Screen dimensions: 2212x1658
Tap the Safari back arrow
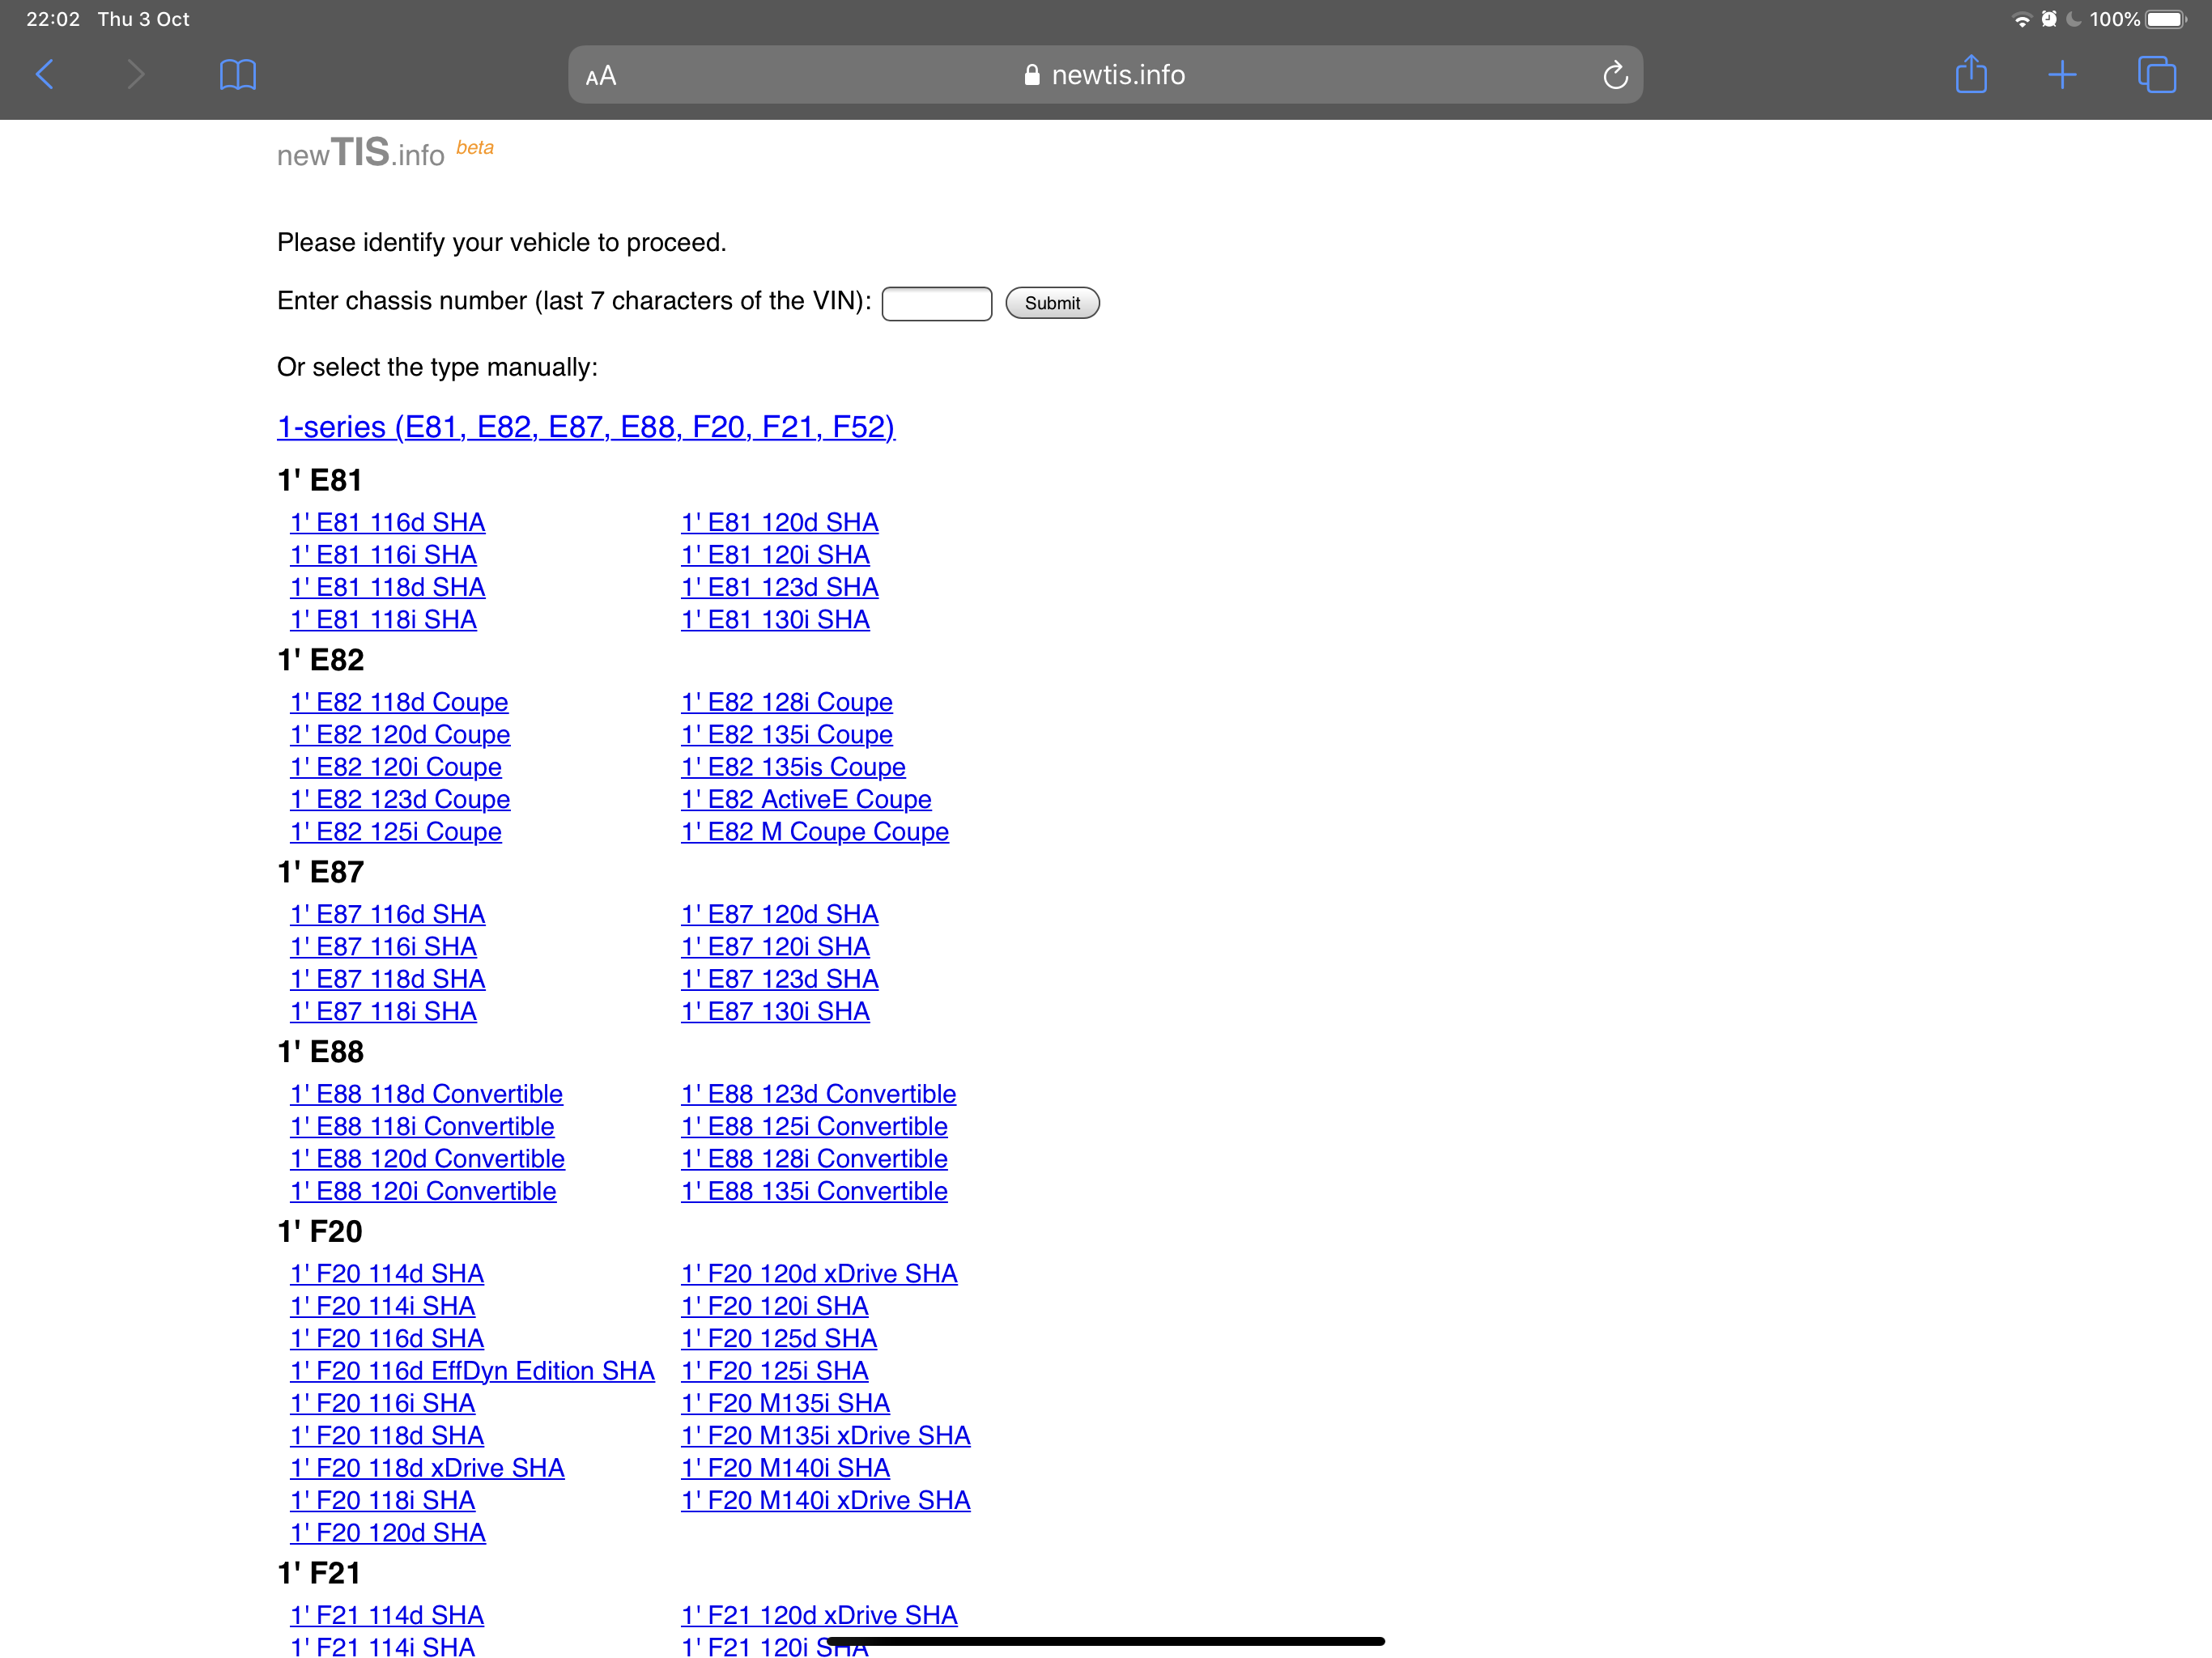pos(45,75)
